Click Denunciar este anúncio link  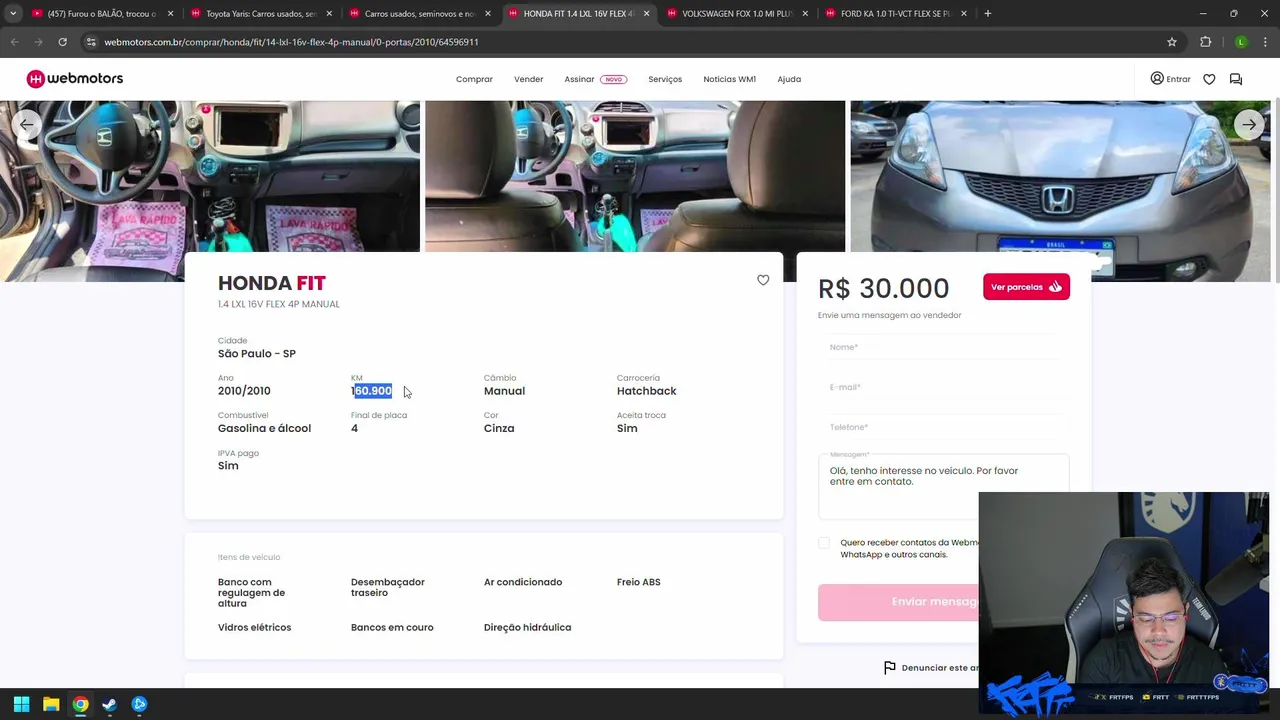click(940, 668)
